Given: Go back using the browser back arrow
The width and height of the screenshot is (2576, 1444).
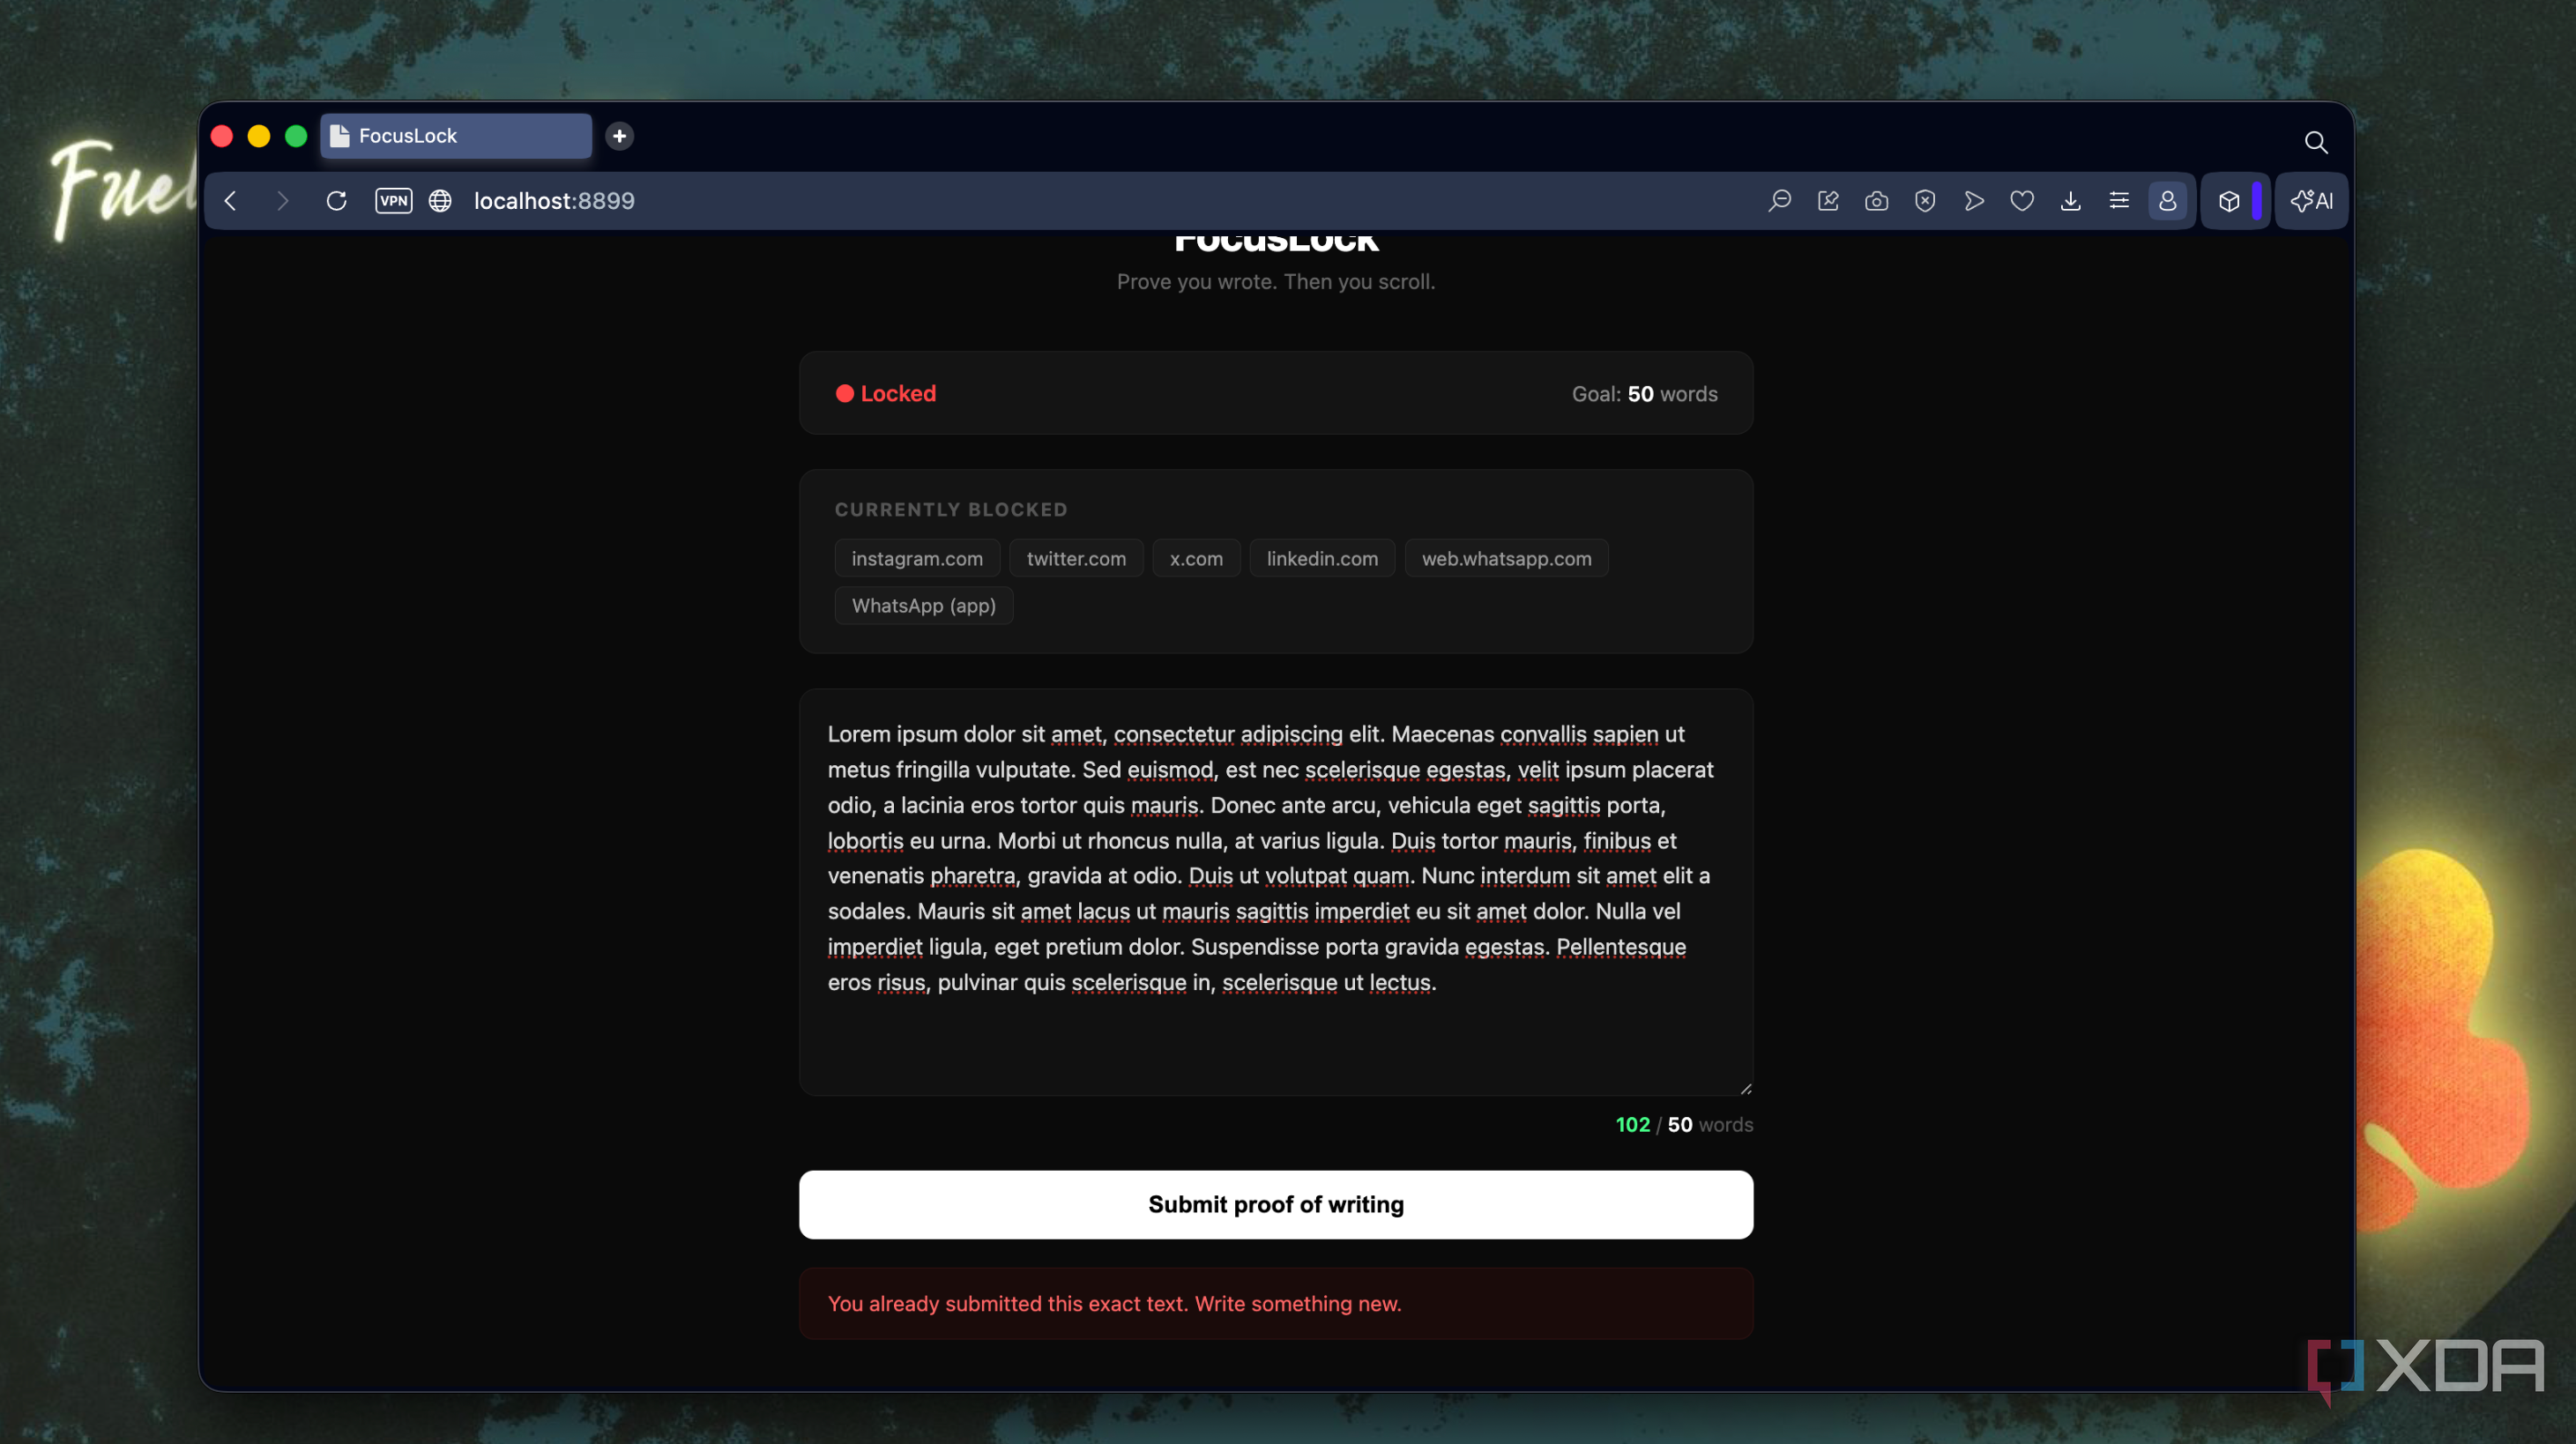Looking at the screenshot, I should coord(230,201).
